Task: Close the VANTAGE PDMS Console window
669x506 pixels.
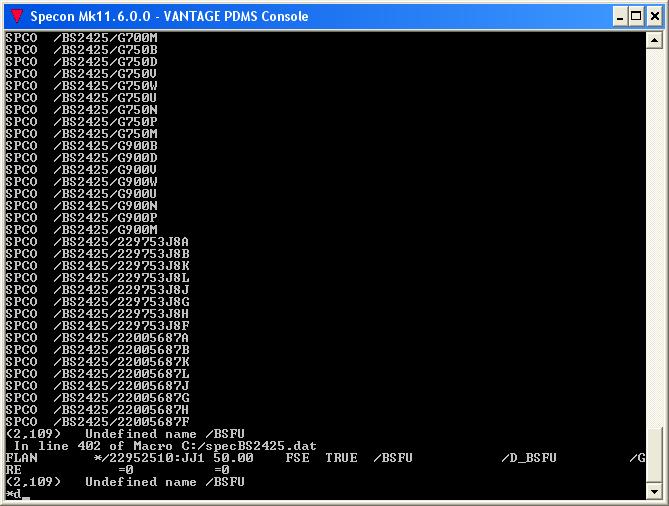Action: coord(655,16)
